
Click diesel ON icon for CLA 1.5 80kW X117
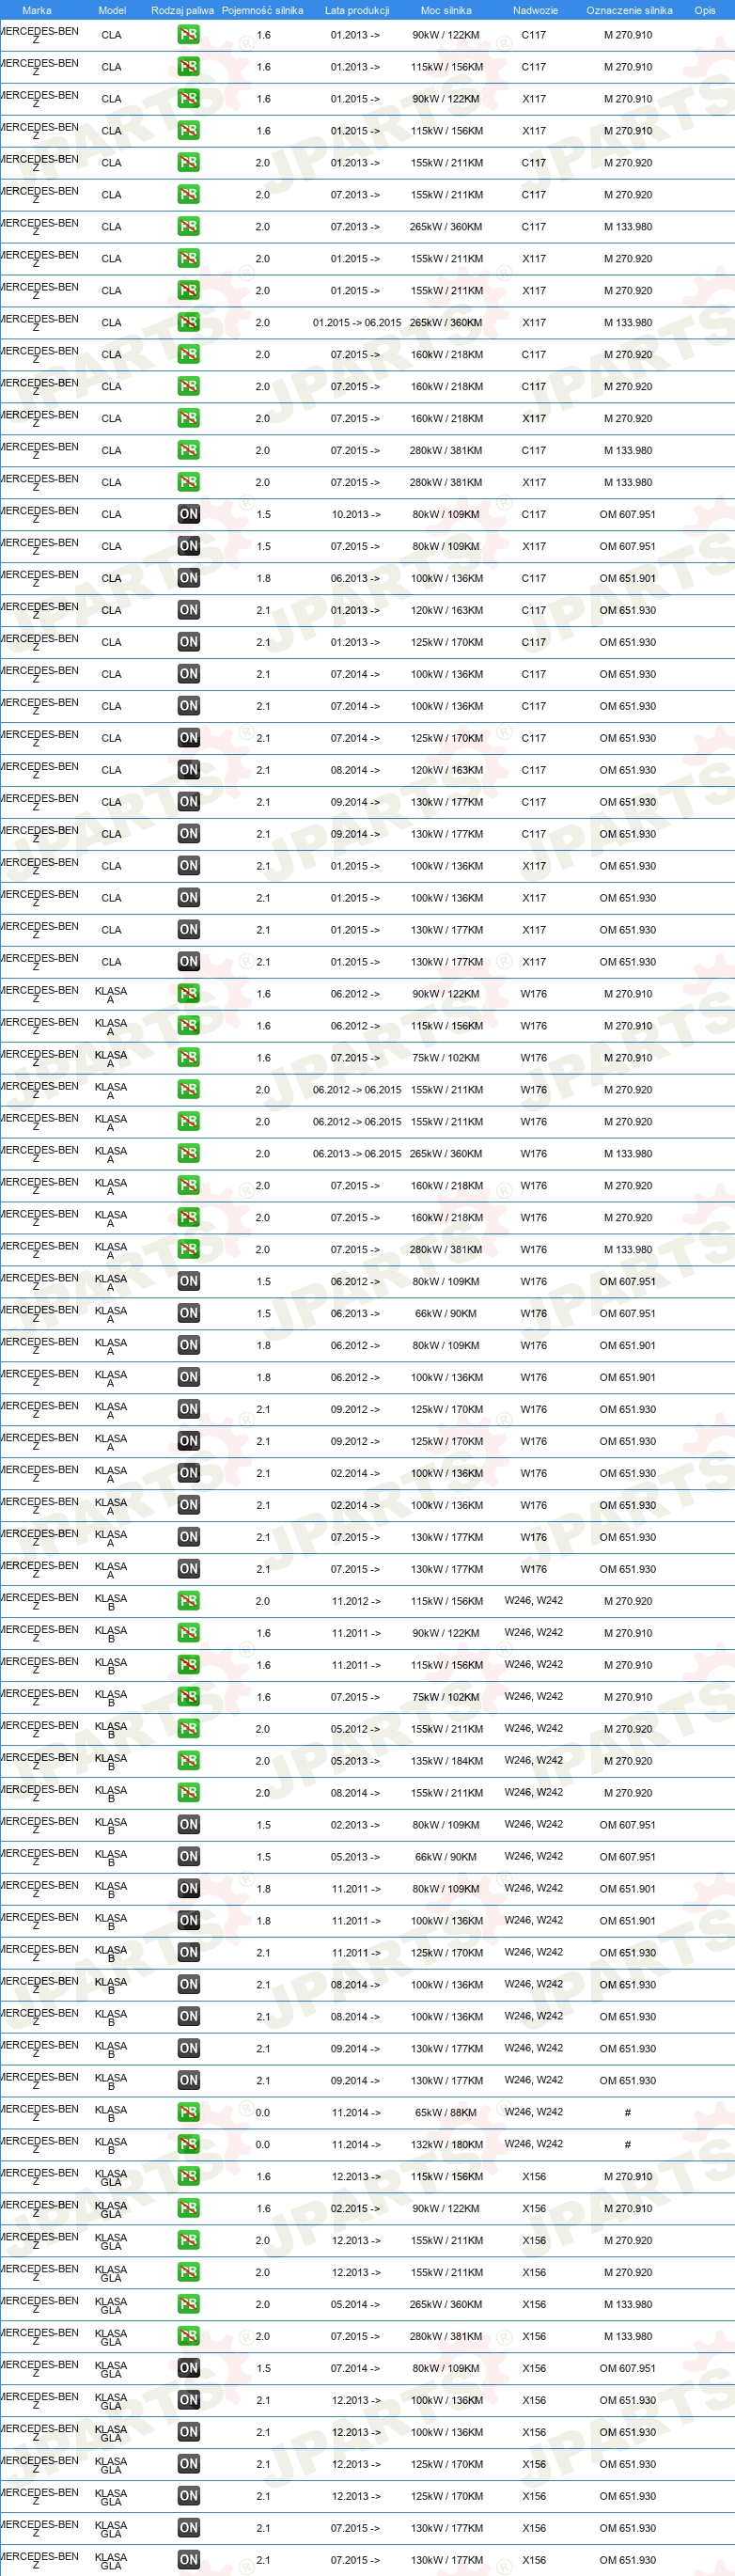(188, 546)
